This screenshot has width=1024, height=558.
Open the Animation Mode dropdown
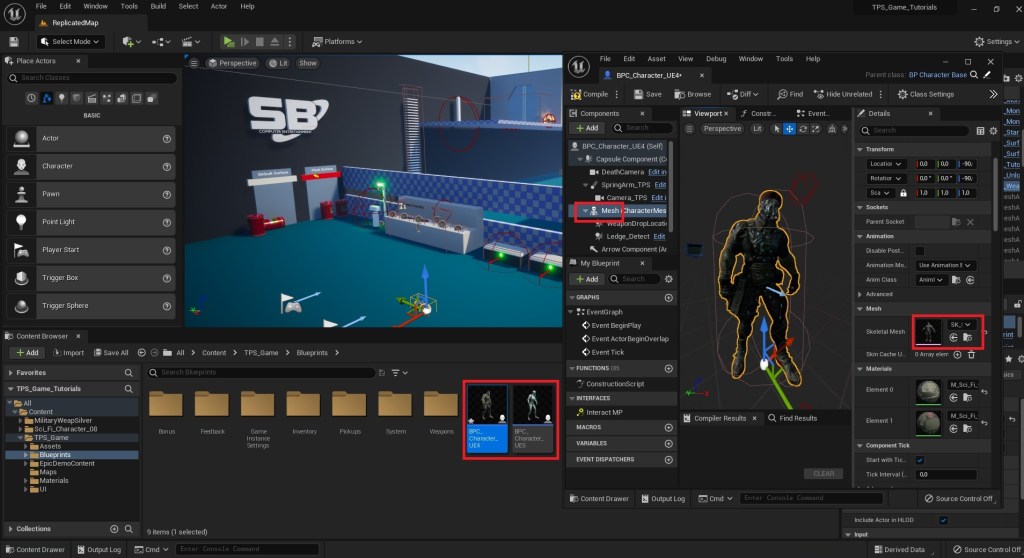pyautogui.click(x=945, y=265)
